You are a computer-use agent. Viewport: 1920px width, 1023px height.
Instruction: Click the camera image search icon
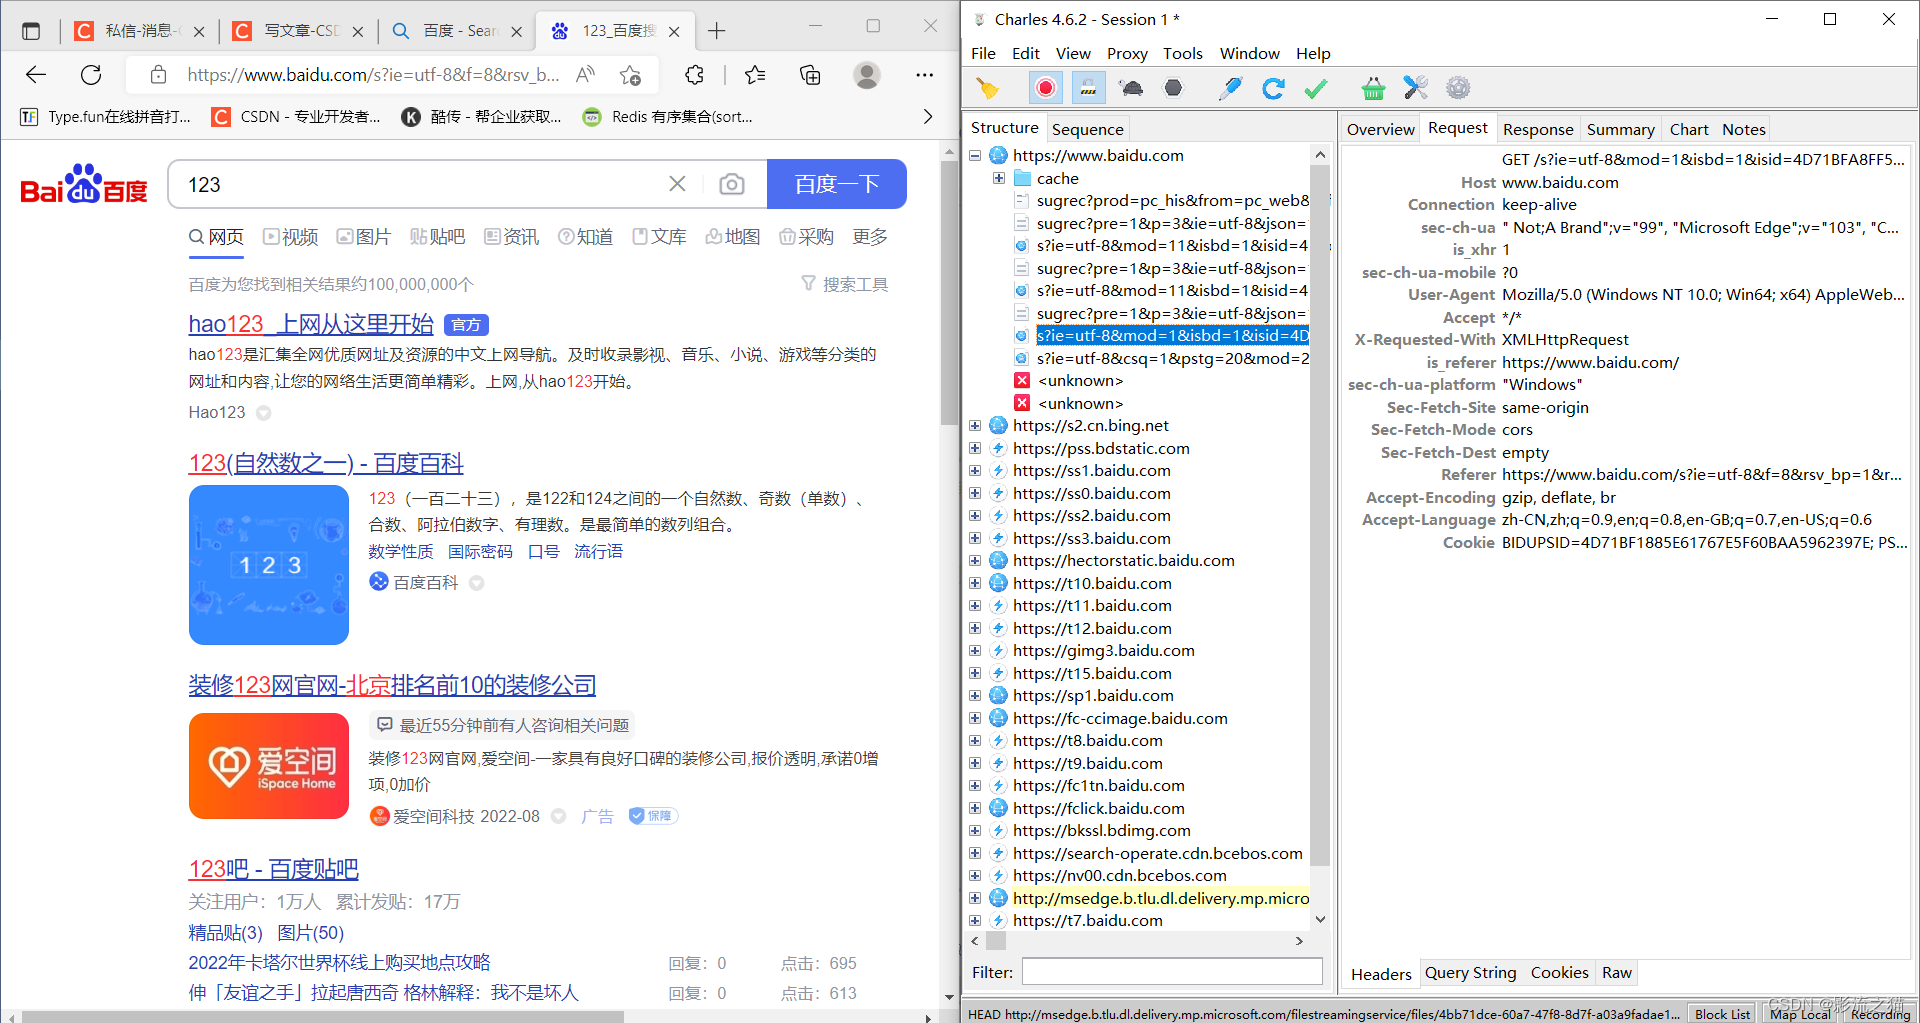coord(732,184)
